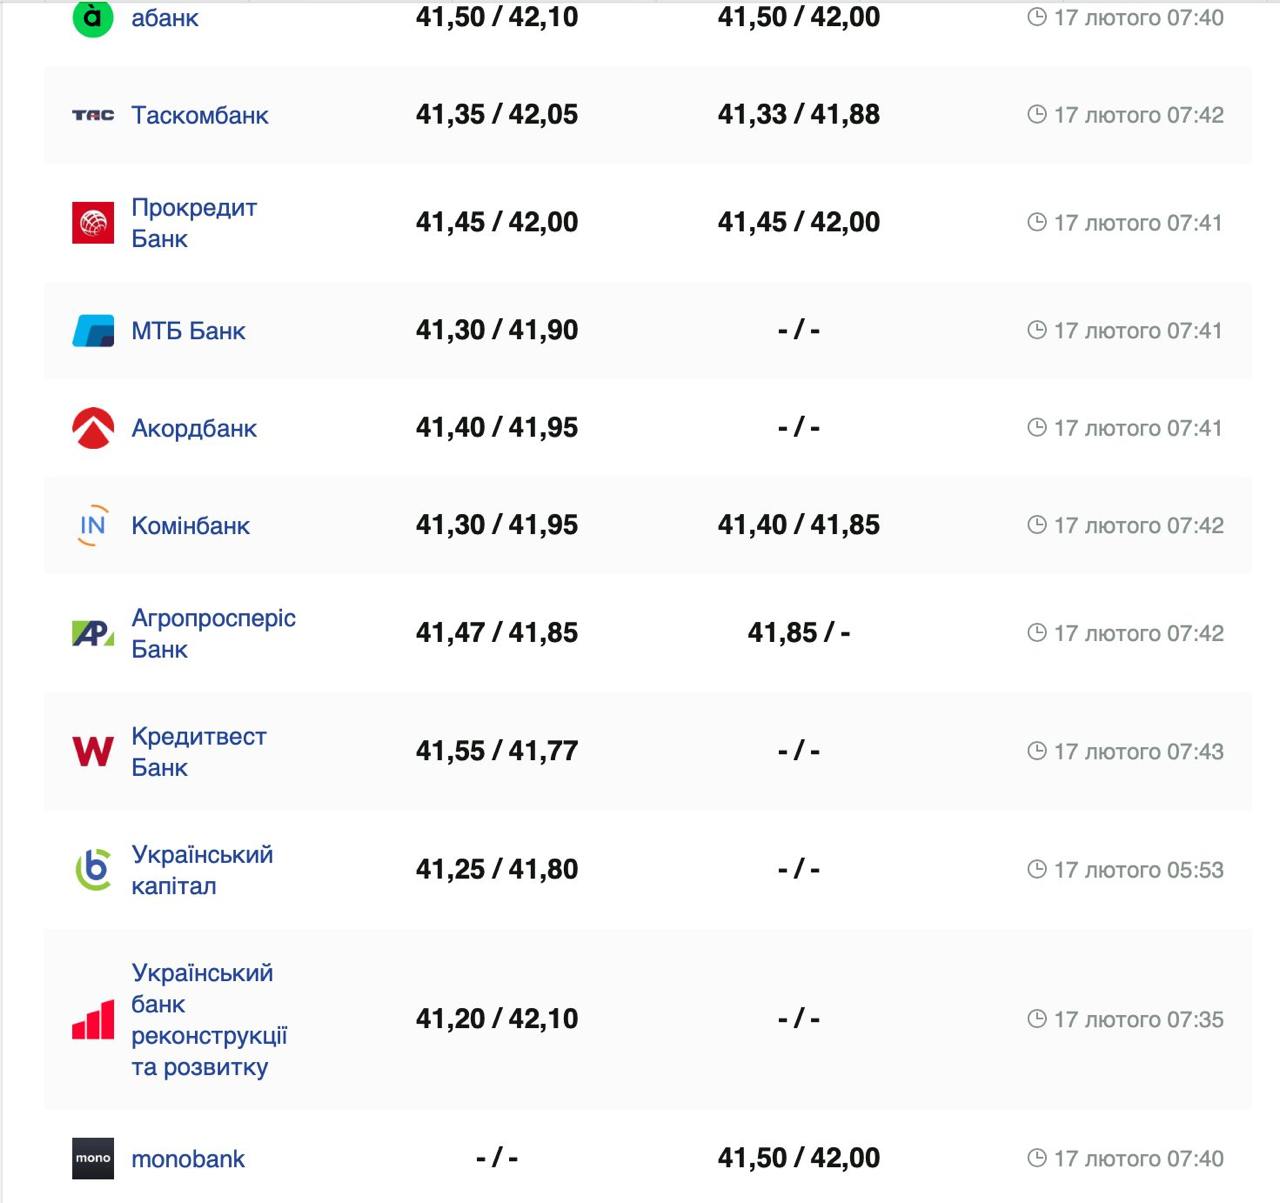The height and width of the screenshot is (1203, 1280).
Task: Open the Акордбанк link
Action: pyautogui.click(x=194, y=428)
